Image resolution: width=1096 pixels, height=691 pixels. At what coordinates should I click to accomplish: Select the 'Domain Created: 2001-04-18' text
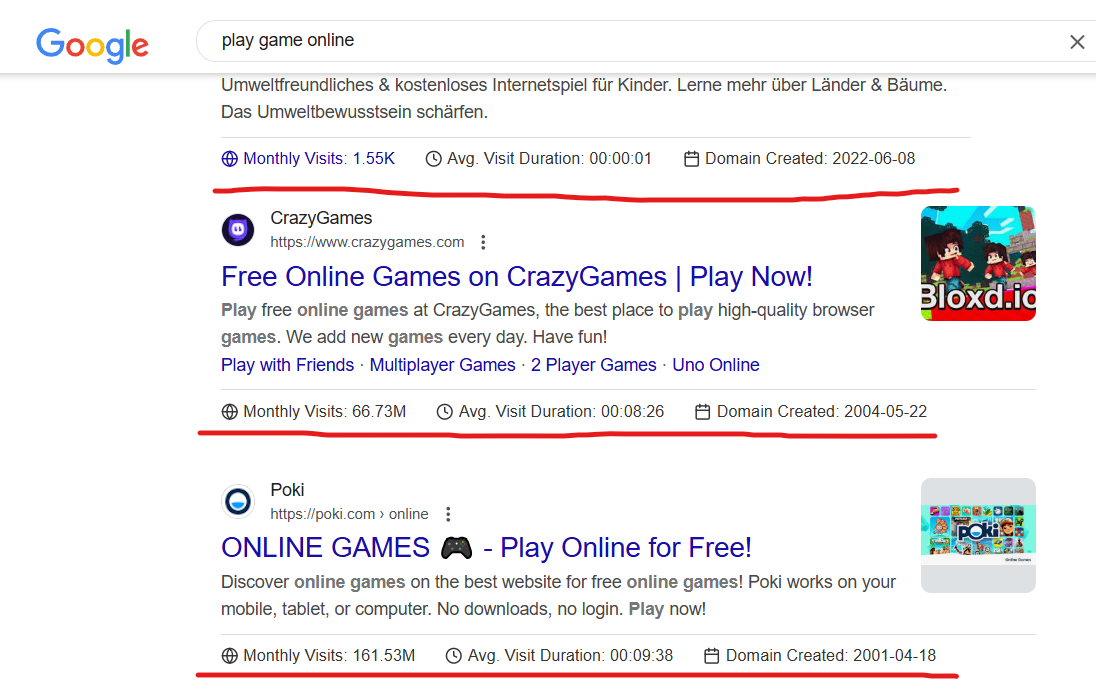831,655
